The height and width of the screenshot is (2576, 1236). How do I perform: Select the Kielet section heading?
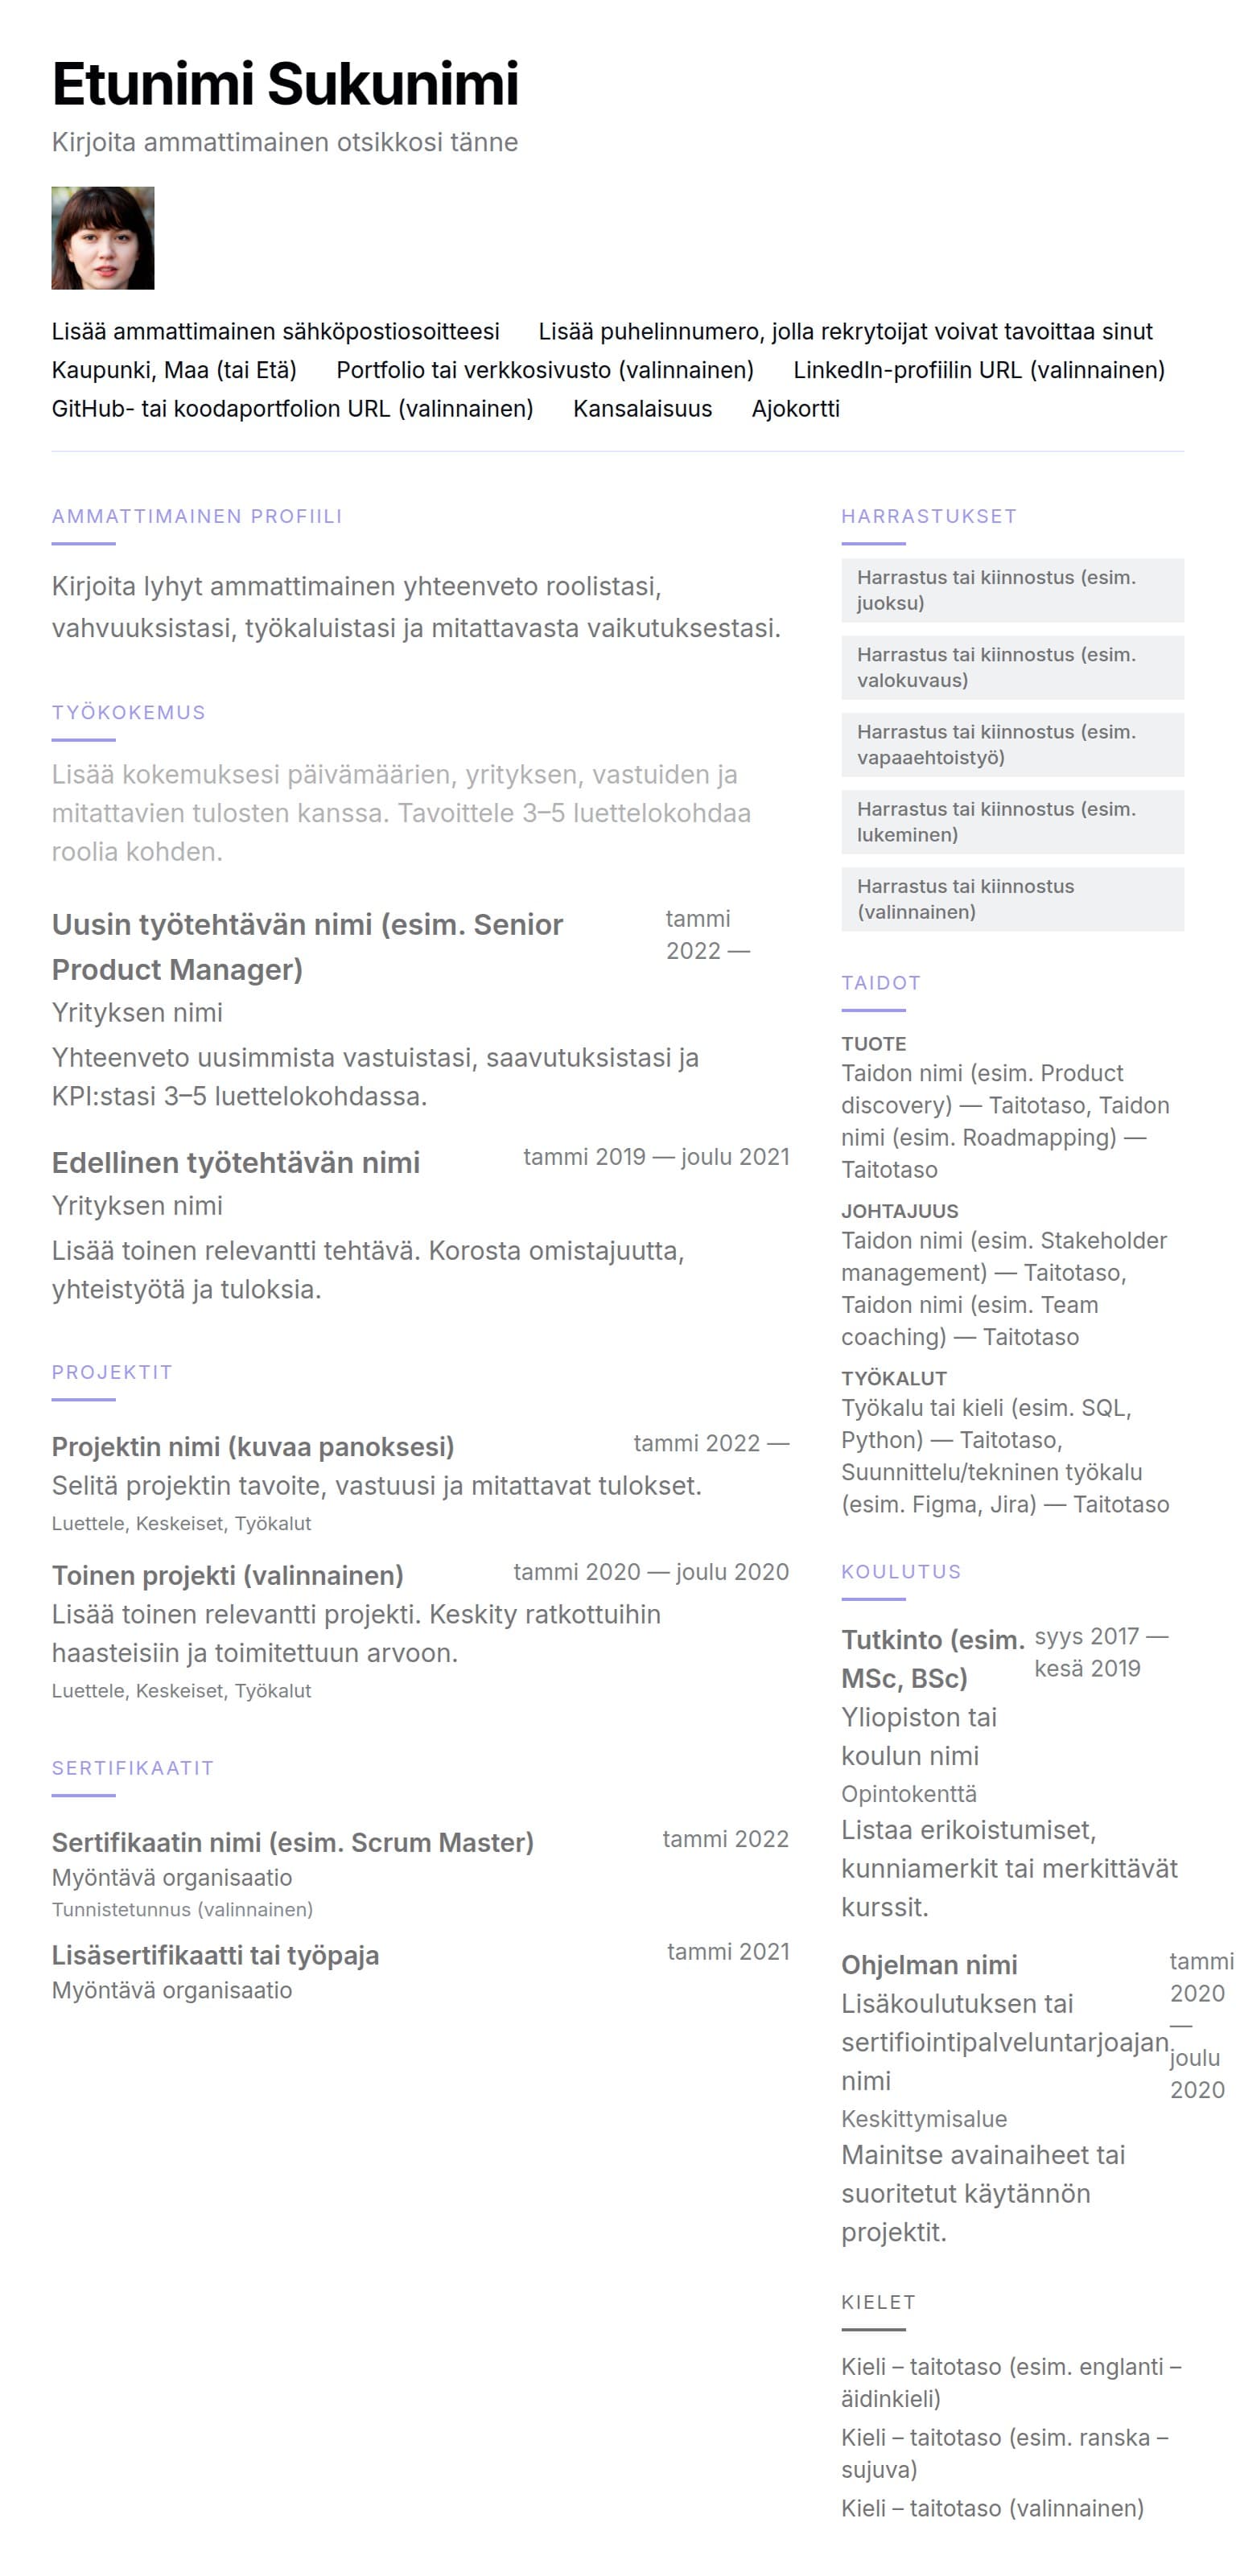pos(878,2302)
